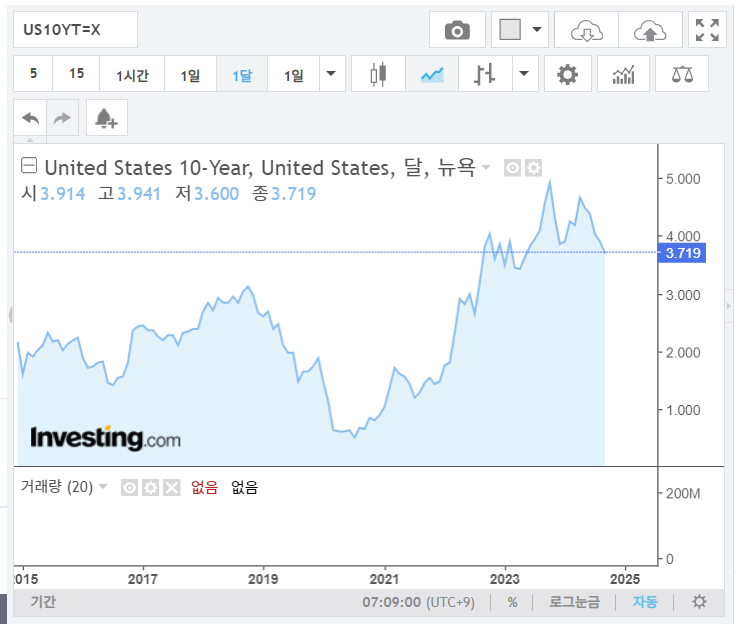
Task: Toggle fullscreen mode with arrows icon
Action: 707,30
